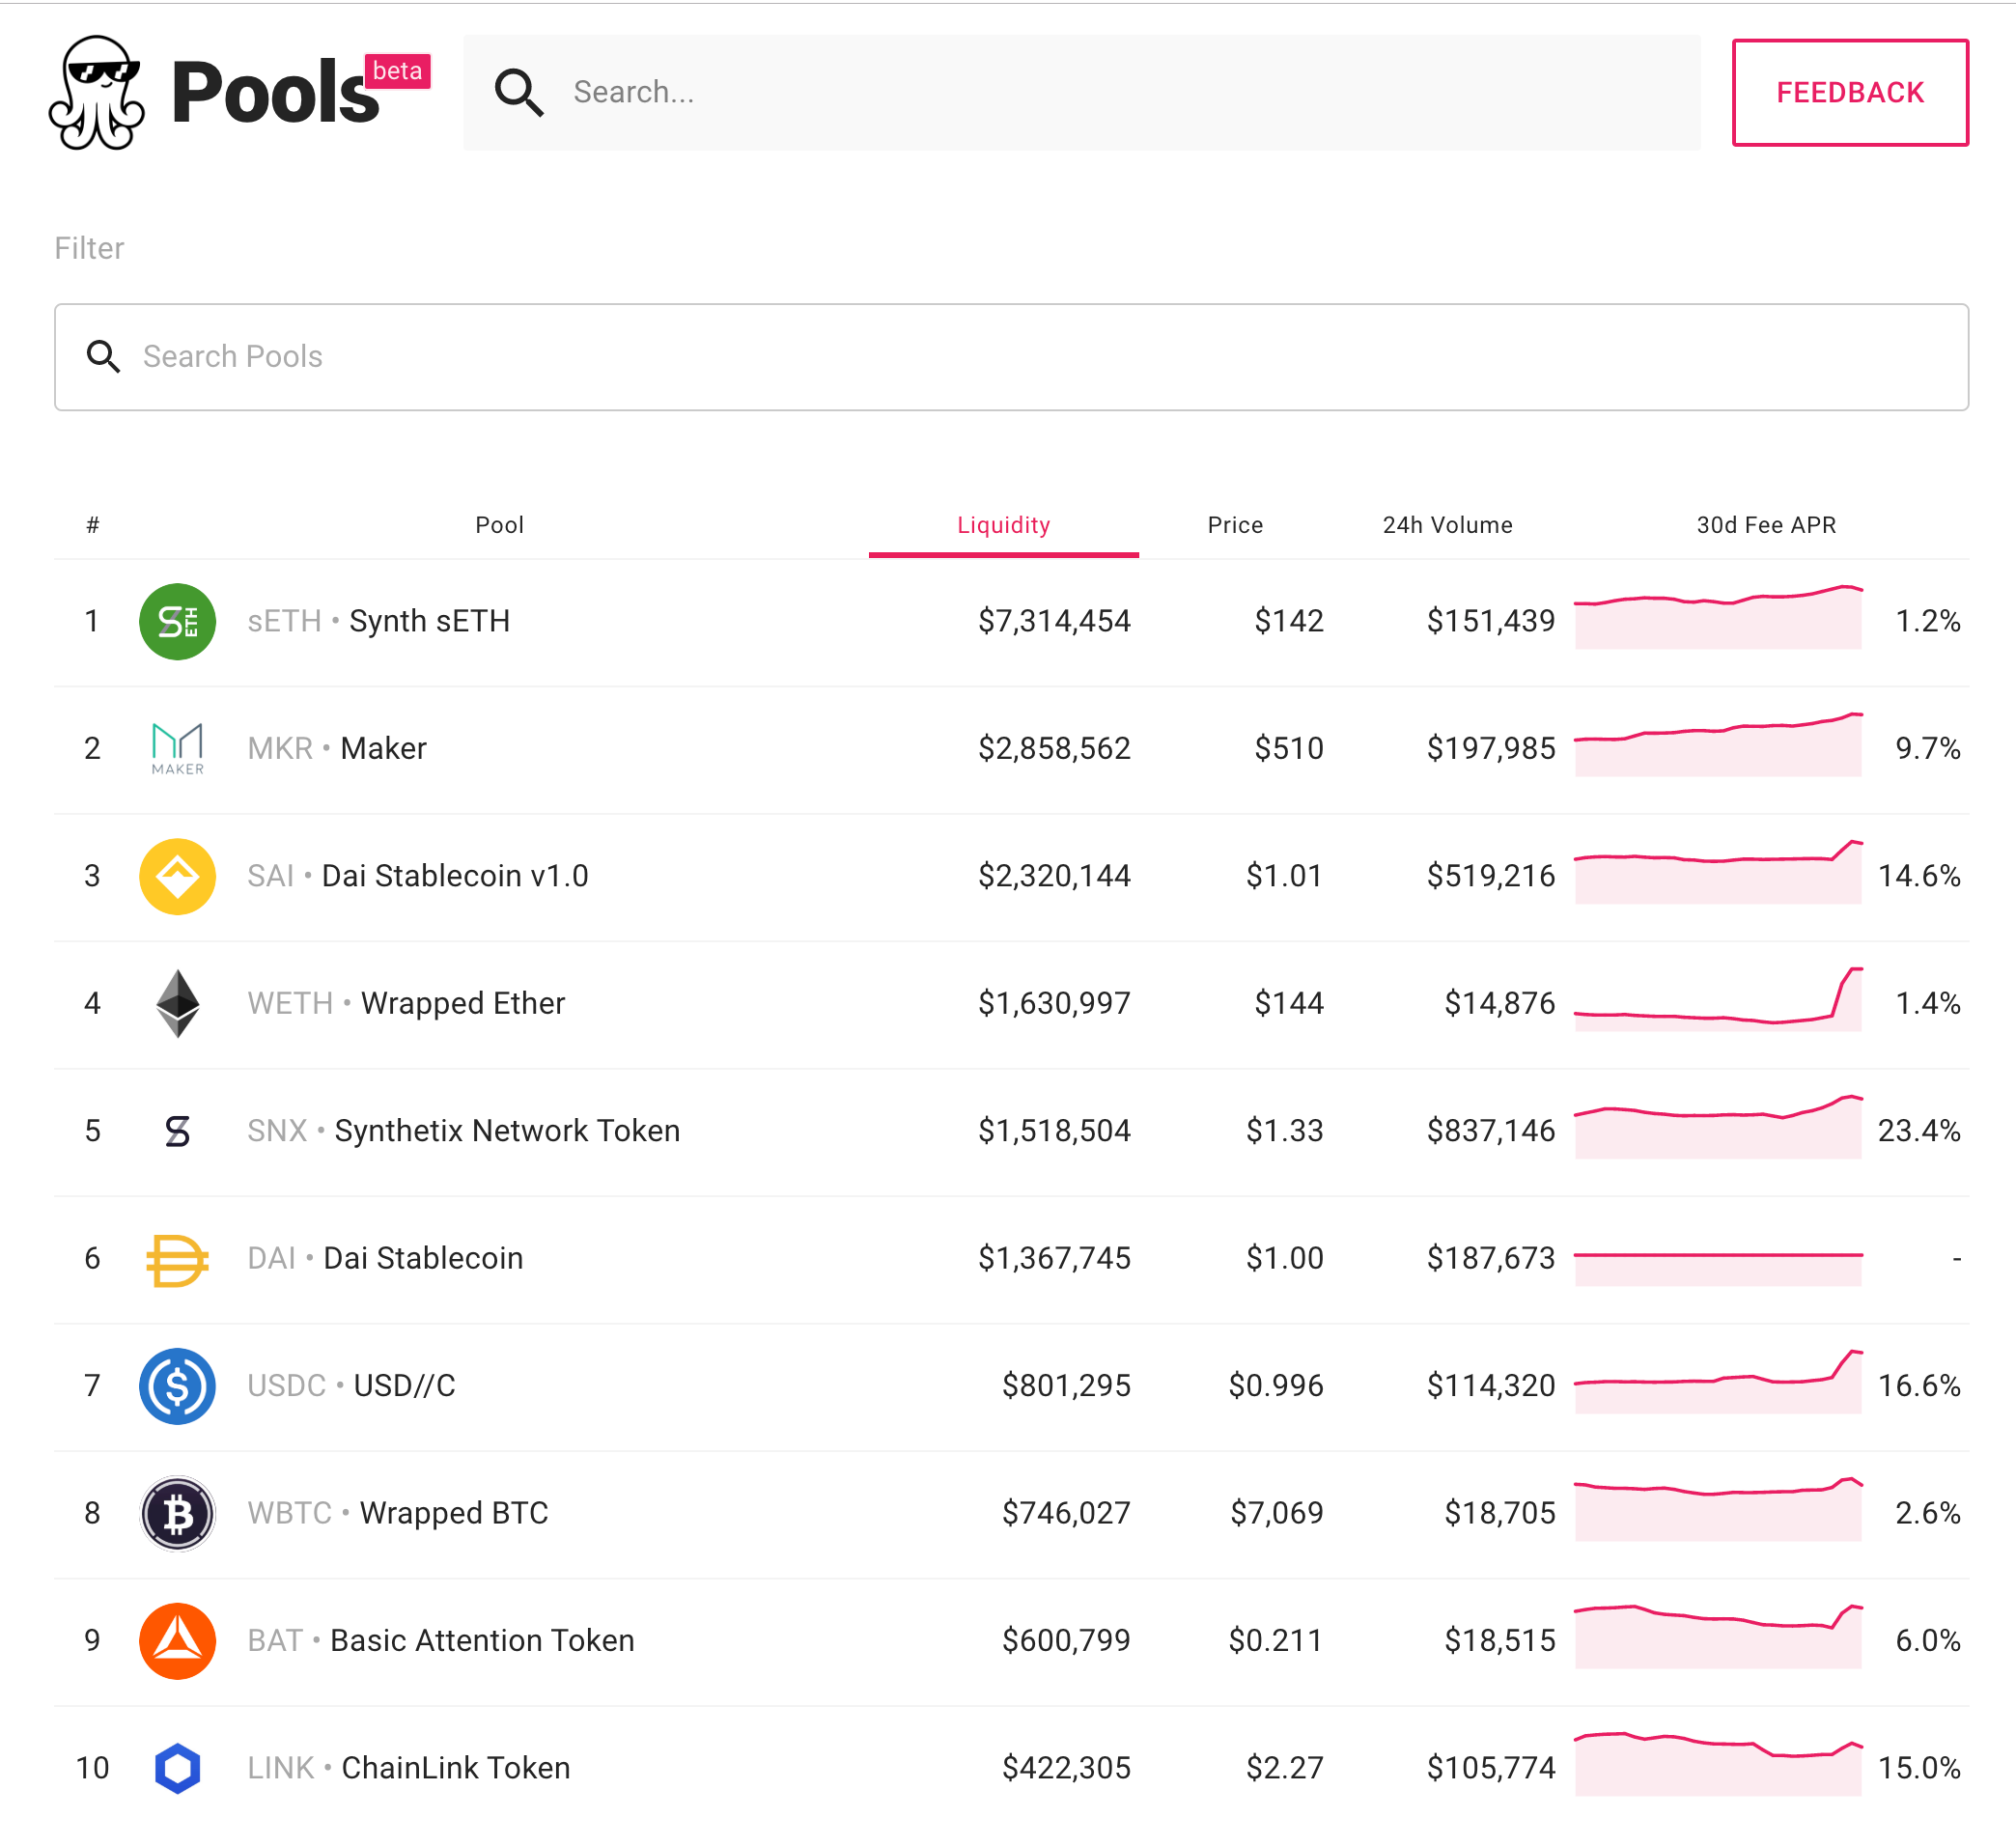Sort by 30d Fee APR header
2016x1846 pixels.
pyautogui.click(x=1766, y=525)
